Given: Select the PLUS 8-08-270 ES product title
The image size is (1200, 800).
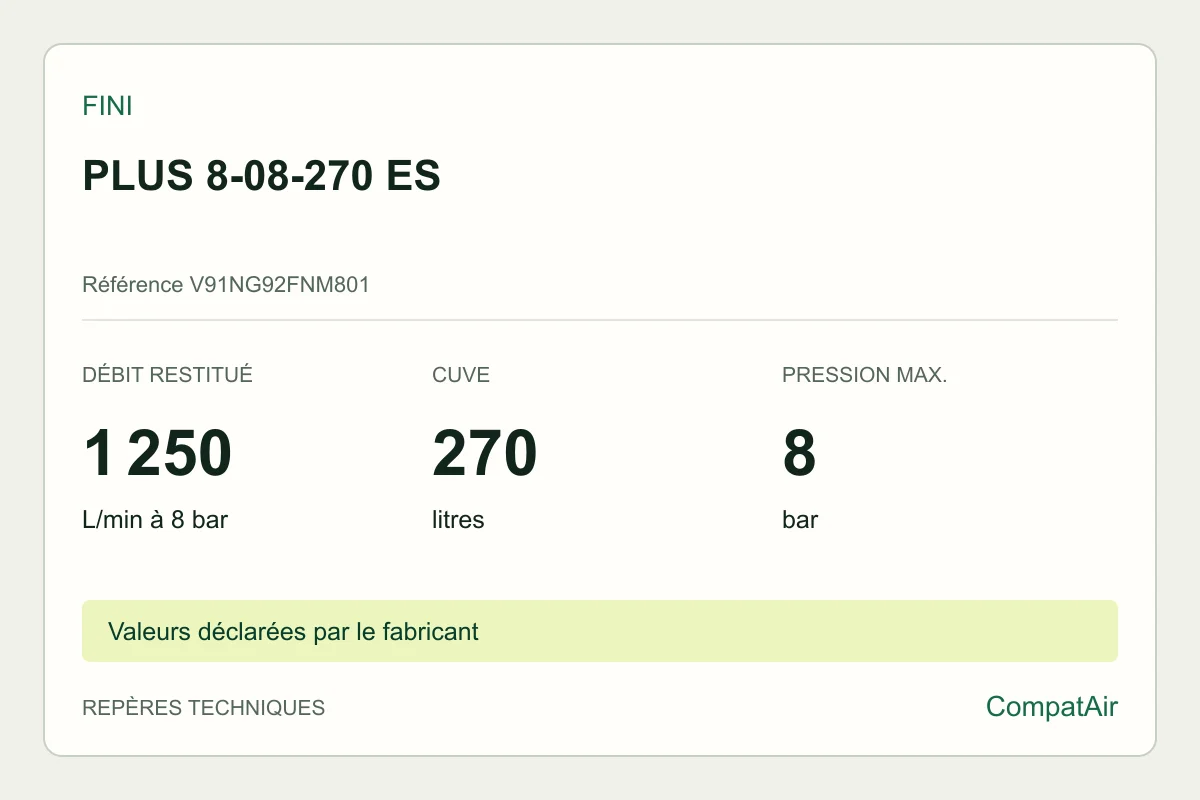Looking at the screenshot, I should pyautogui.click(x=261, y=176).
